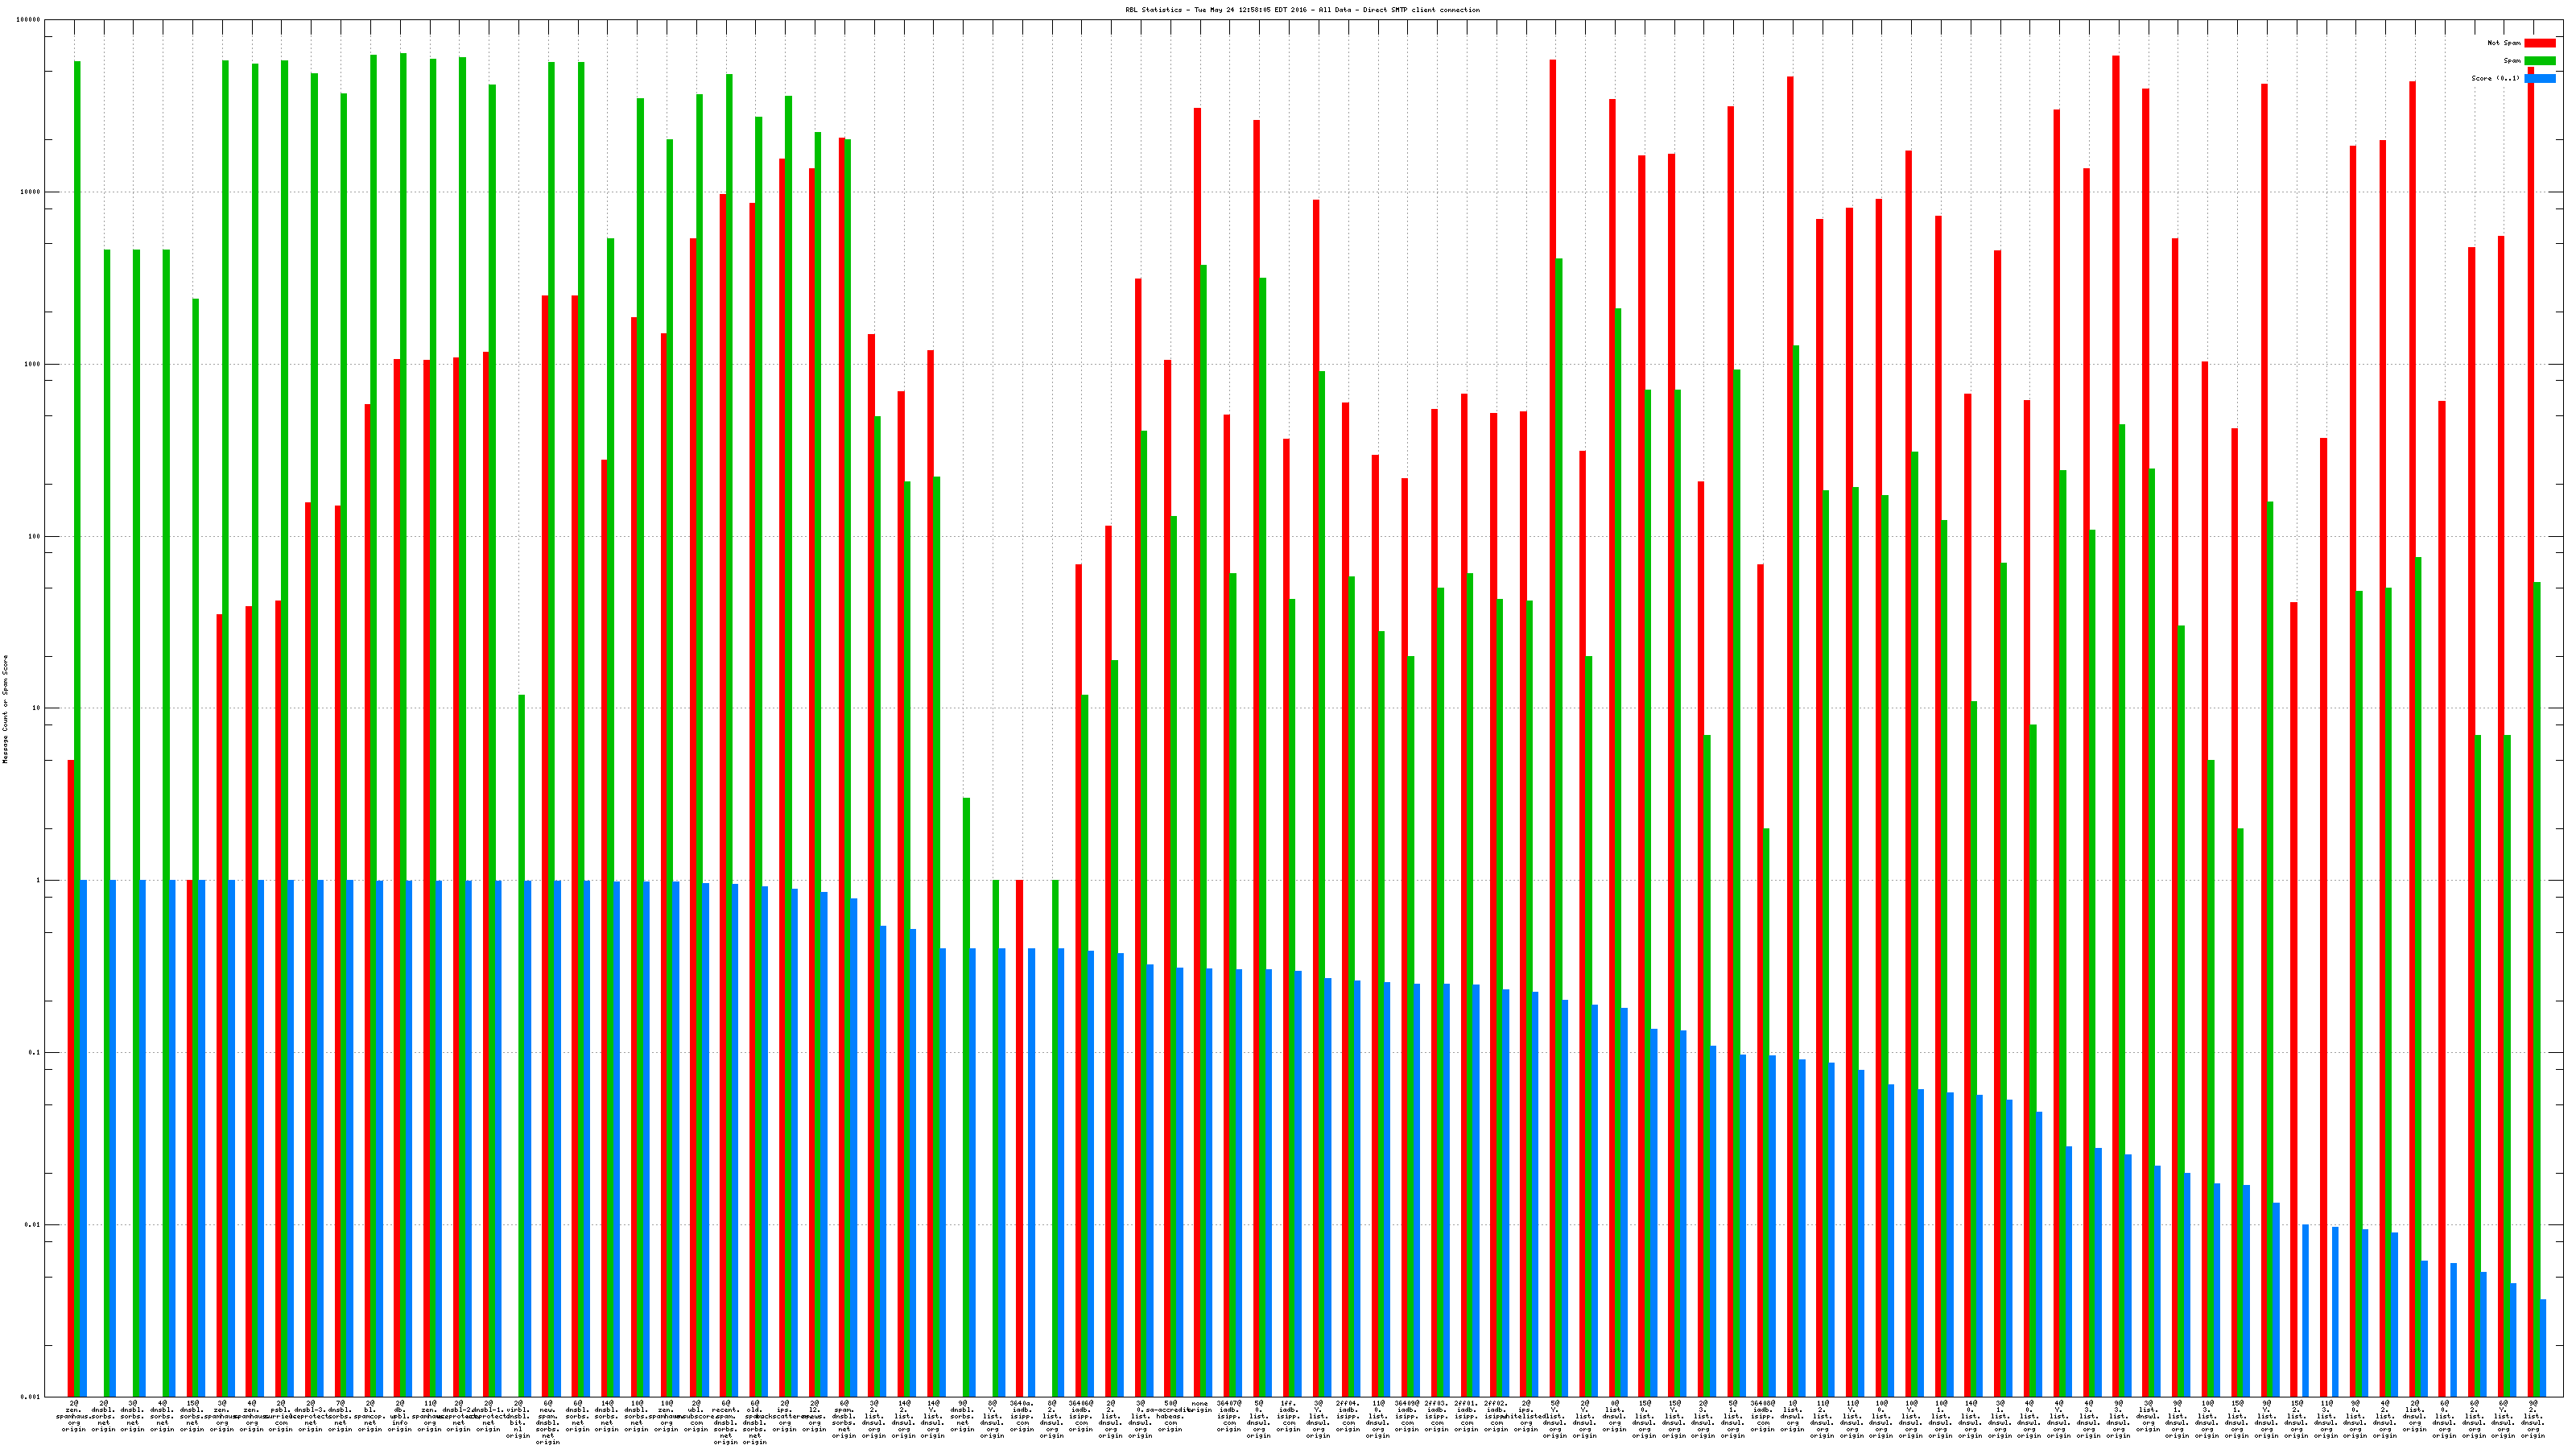Click the first '2@ zen.spamhaus.org origin' x-axis label
The image size is (2576, 1449).
point(74,1416)
